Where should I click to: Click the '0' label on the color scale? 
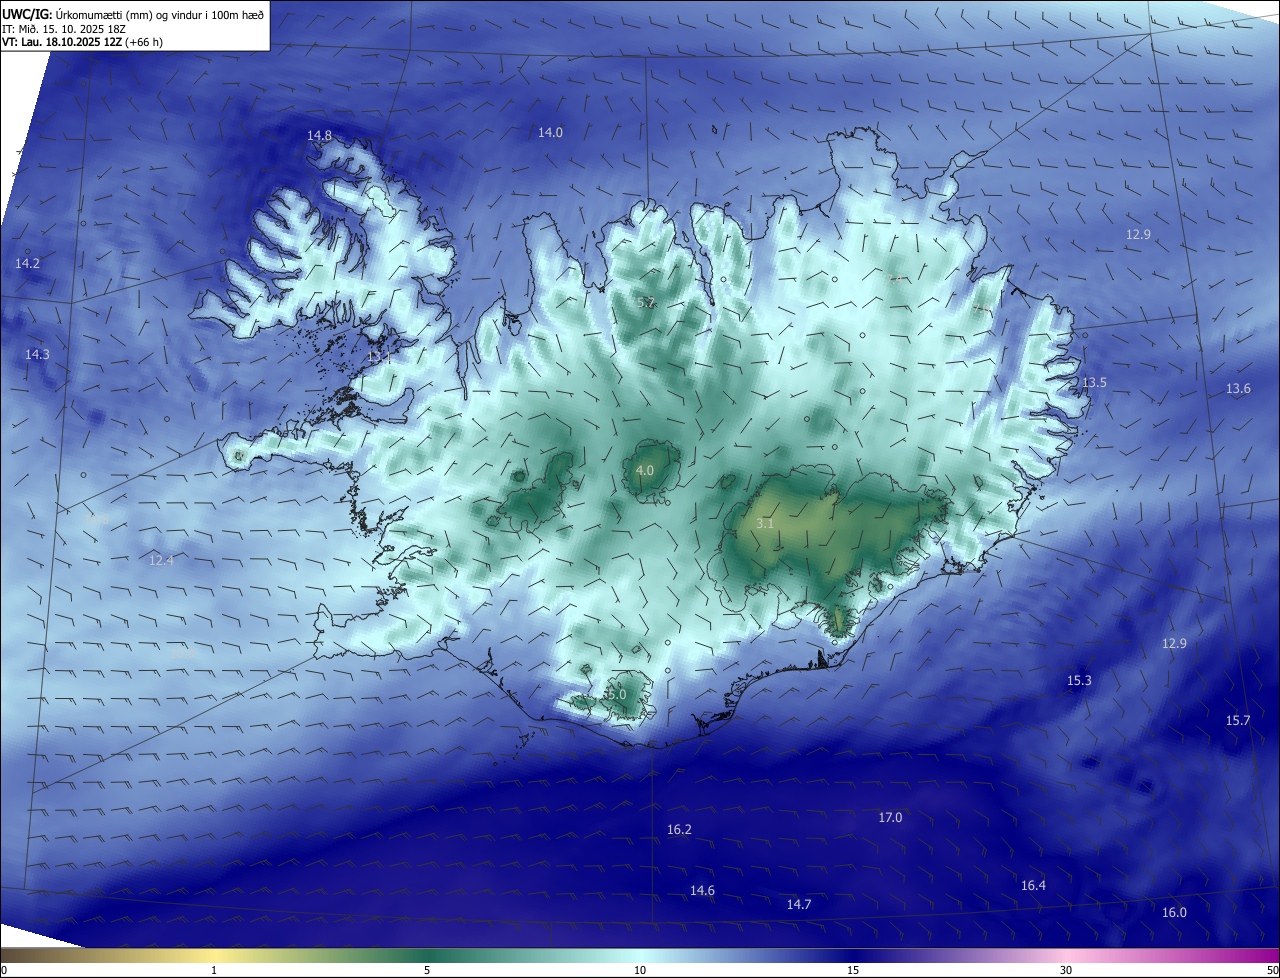click(x=4, y=970)
